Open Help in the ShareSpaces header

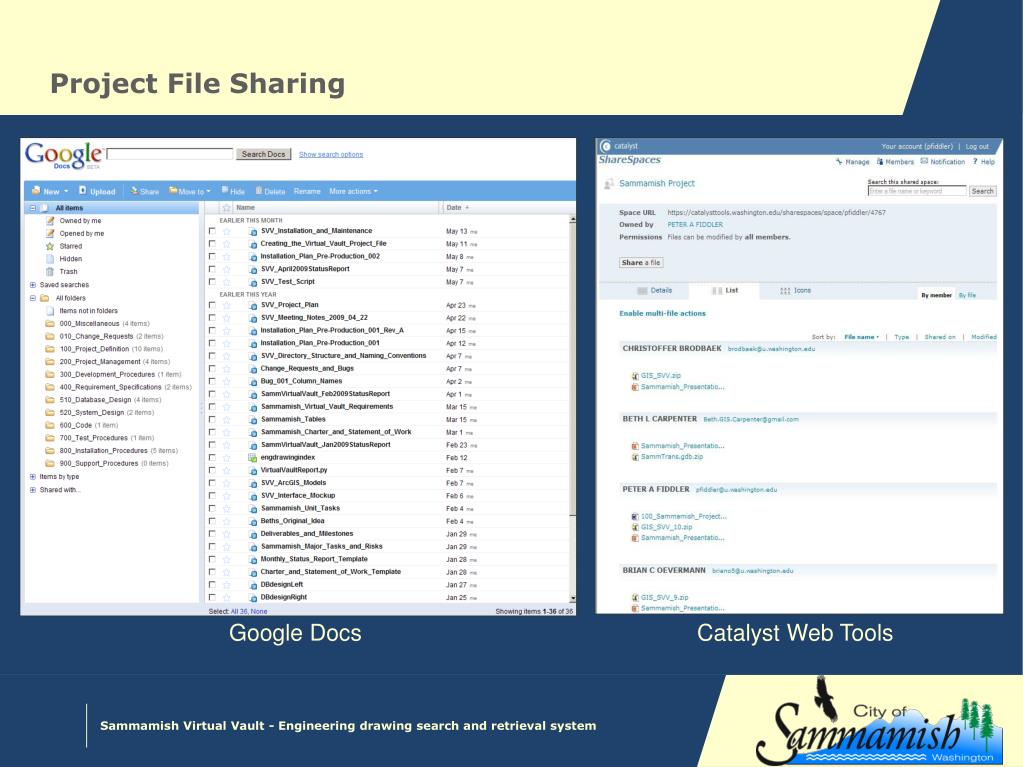984,161
